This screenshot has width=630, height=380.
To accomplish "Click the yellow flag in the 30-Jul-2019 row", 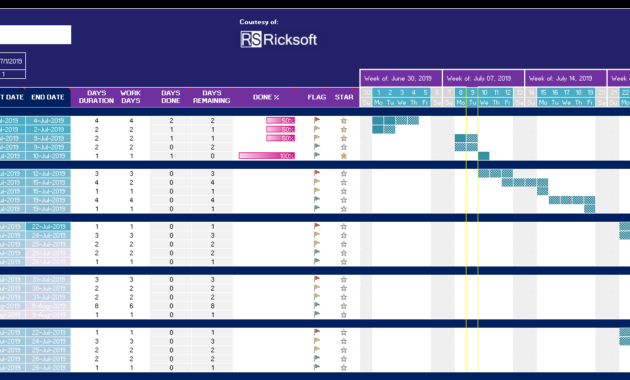I will [317, 288].
